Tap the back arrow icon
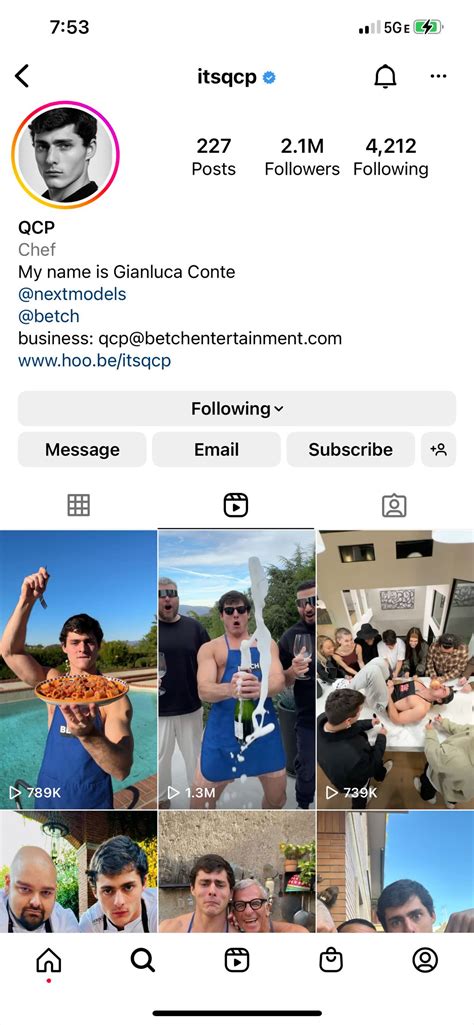 [x=22, y=76]
